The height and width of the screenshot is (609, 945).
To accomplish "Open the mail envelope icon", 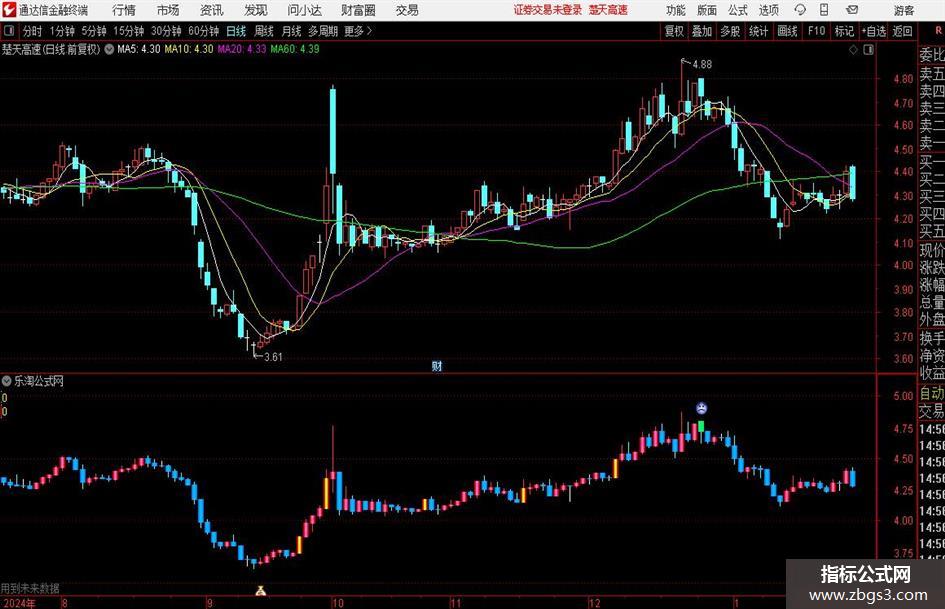I will pyautogui.click(x=852, y=10).
